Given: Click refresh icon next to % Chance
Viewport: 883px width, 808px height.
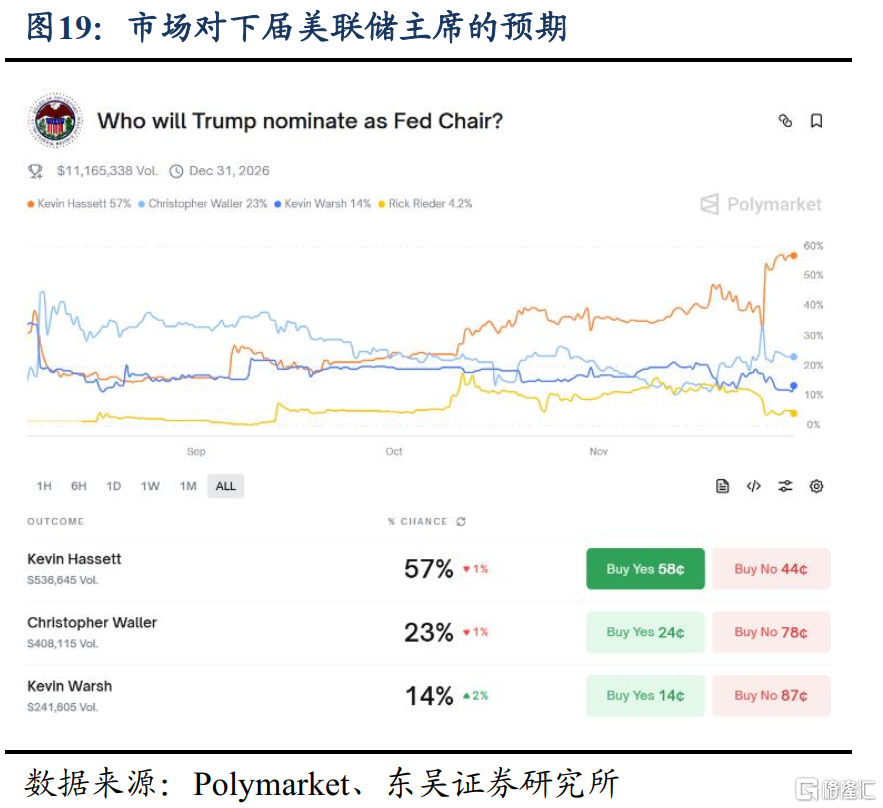Looking at the screenshot, I should coord(460,521).
